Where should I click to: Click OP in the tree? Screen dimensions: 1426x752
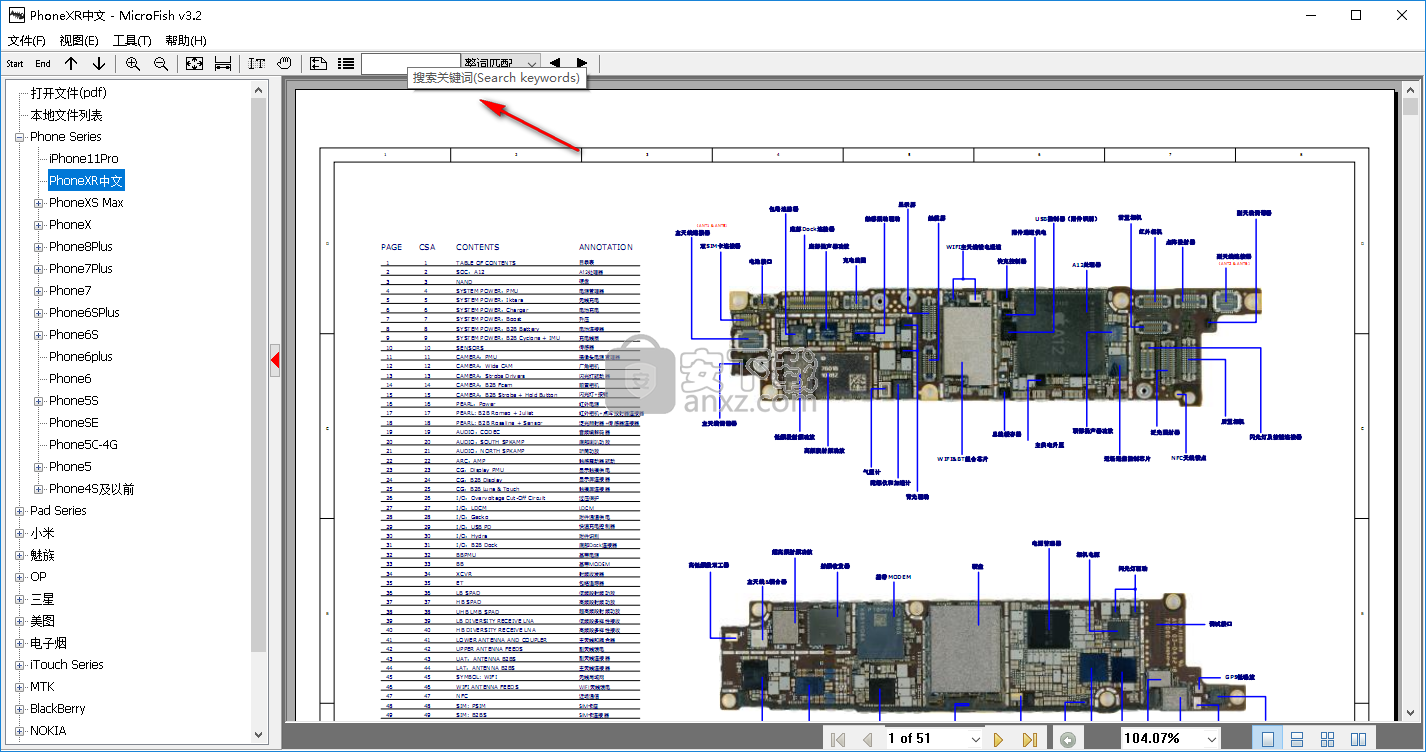pos(38,577)
